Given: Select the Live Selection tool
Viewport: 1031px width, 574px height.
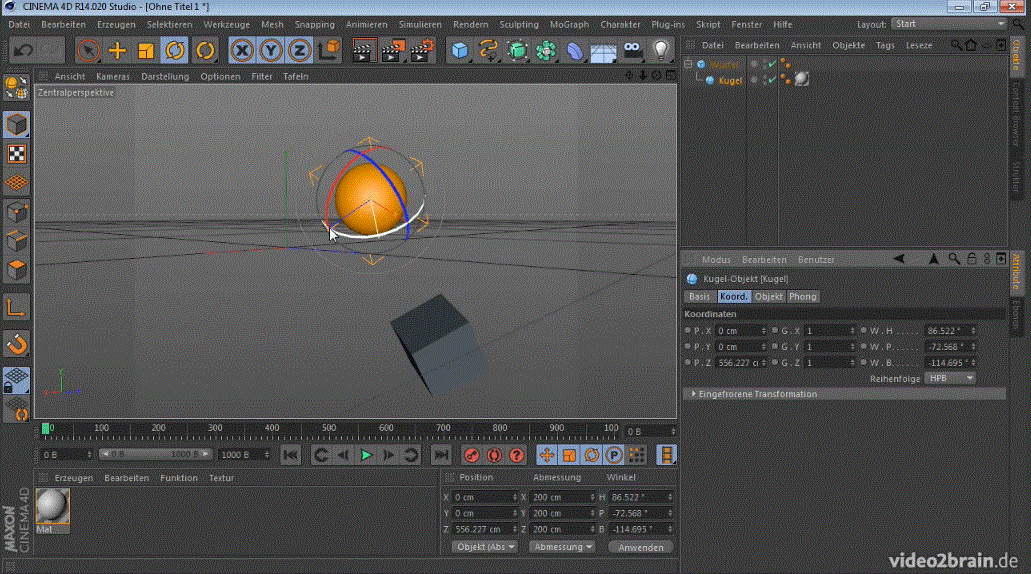Looking at the screenshot, I should point(88,51).
